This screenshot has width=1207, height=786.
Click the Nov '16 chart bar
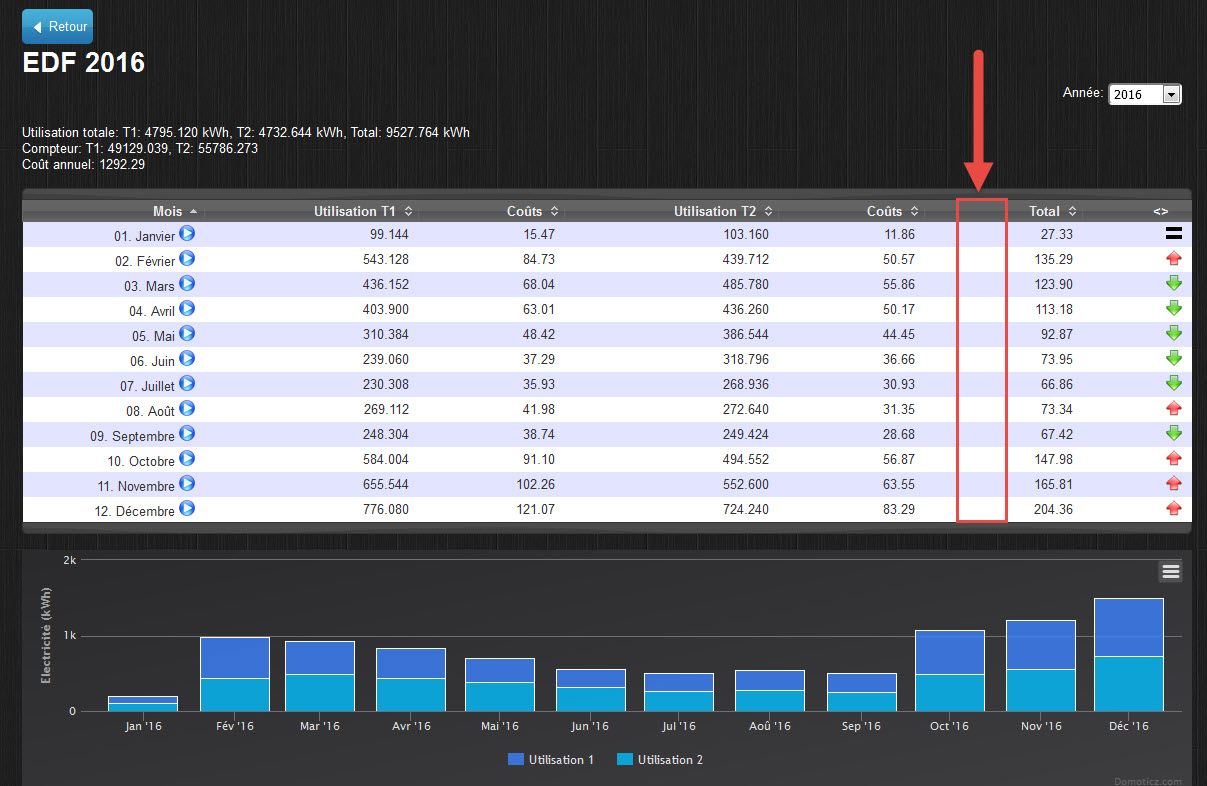pos(1040,666)
